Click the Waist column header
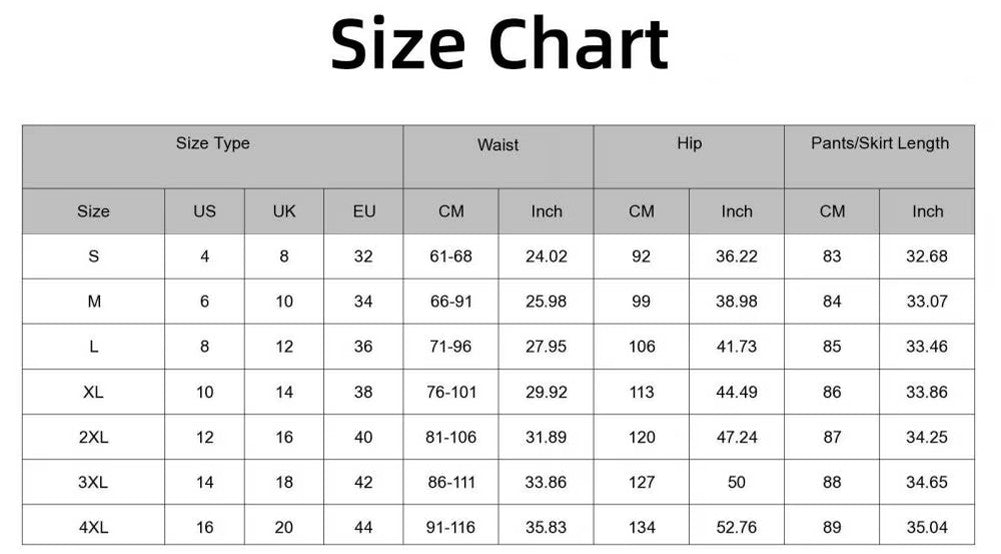 (498, 145)
